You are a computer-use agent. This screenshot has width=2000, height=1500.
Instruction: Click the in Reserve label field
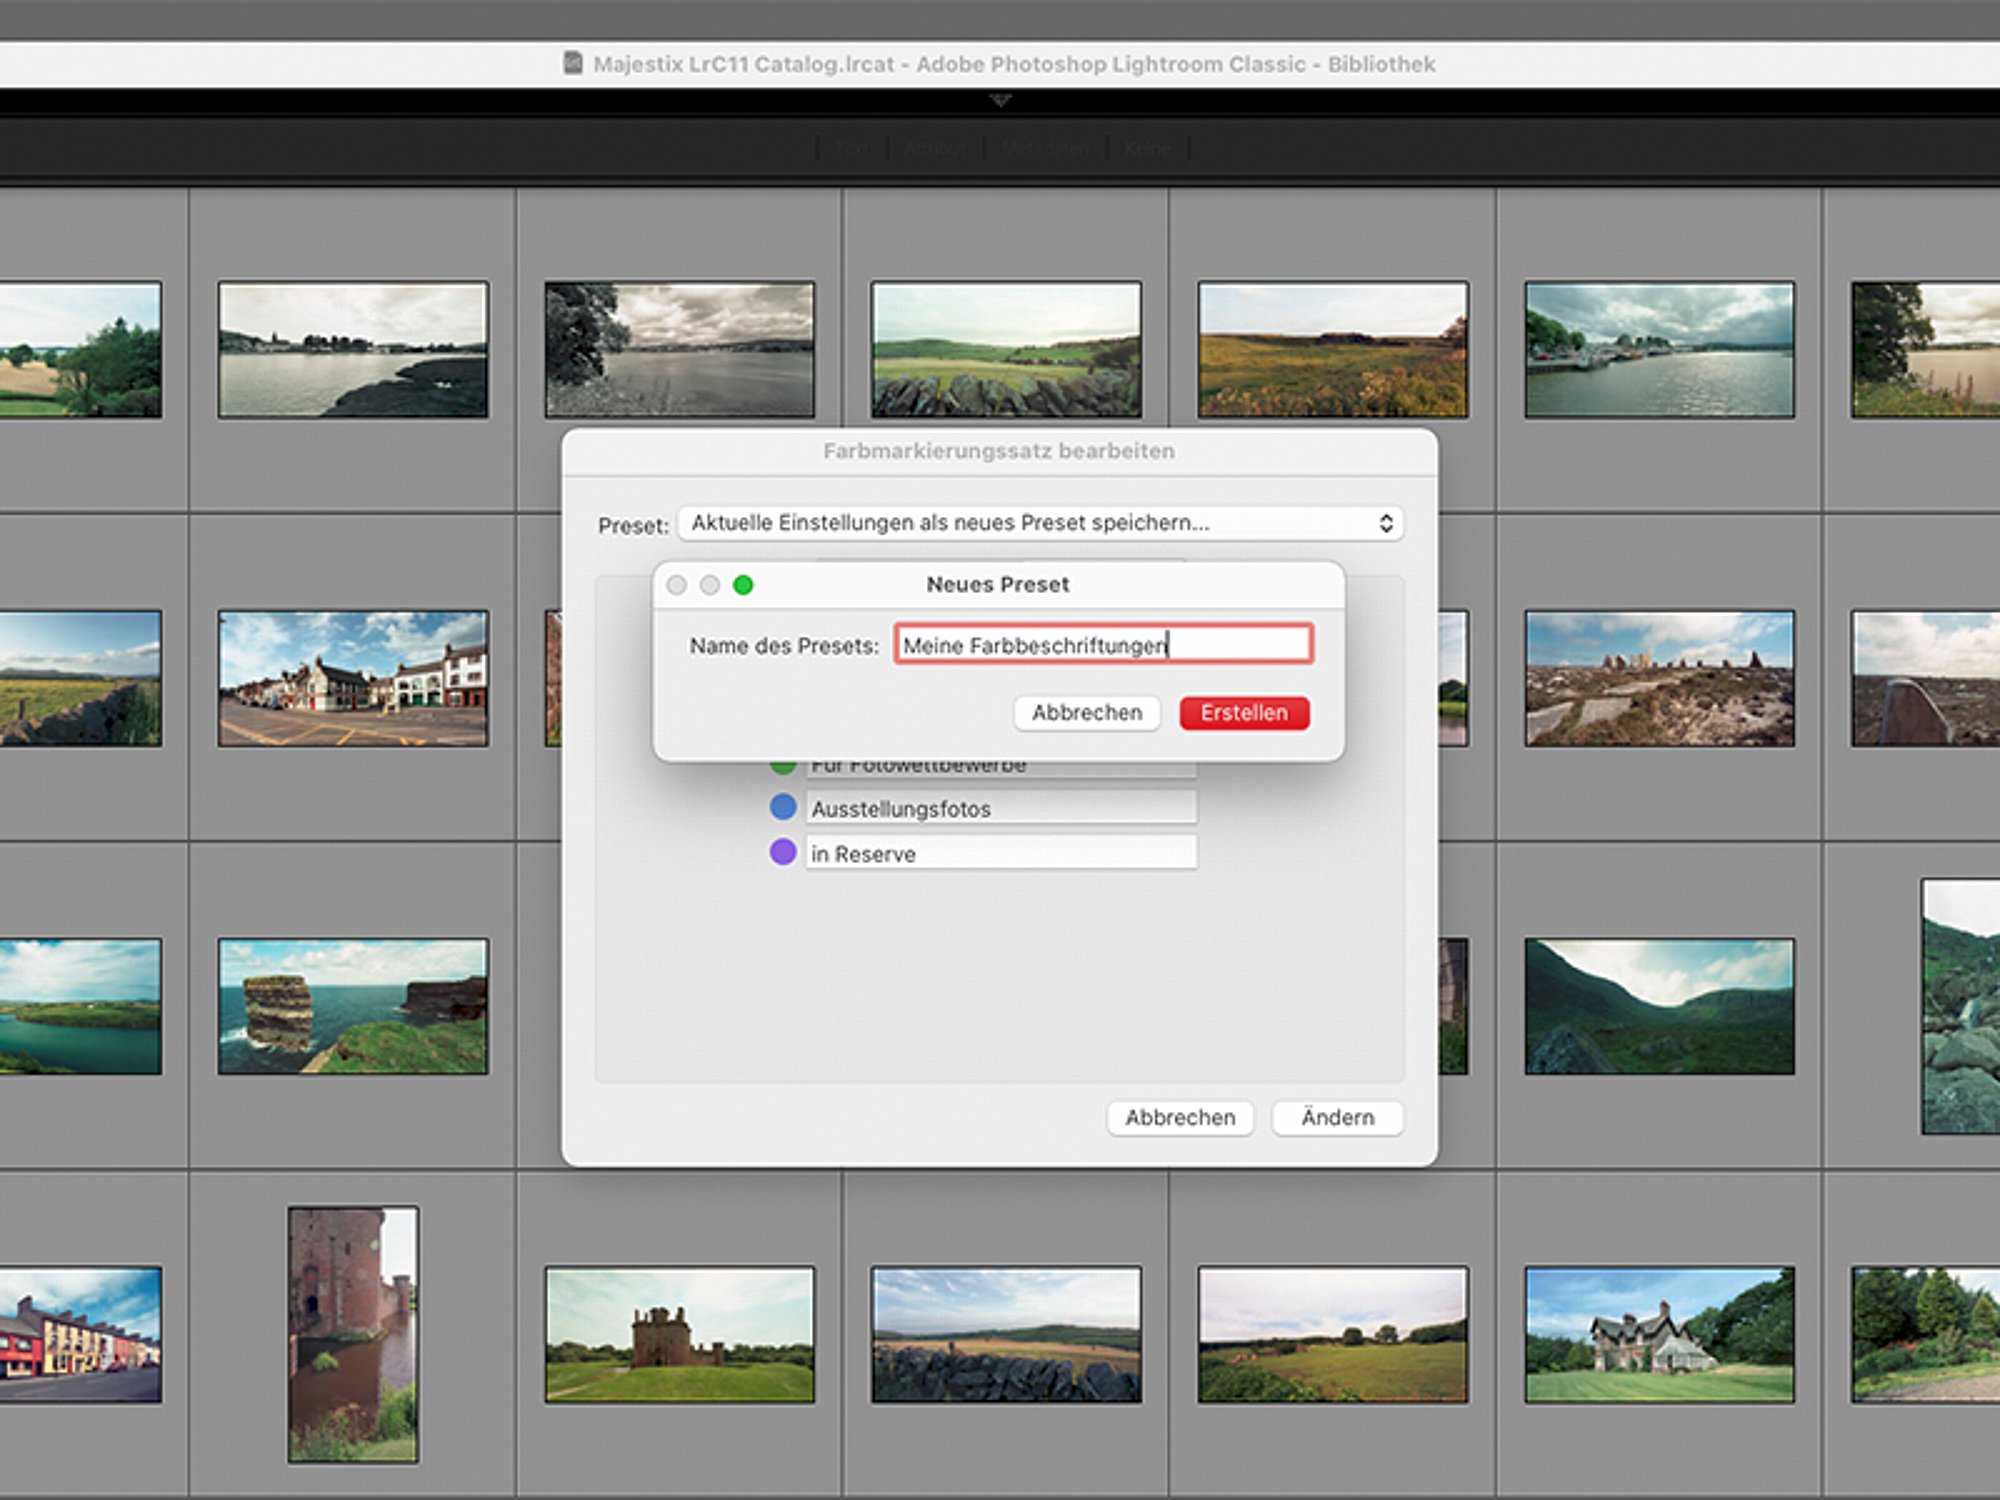click(x=1001, y=853)
